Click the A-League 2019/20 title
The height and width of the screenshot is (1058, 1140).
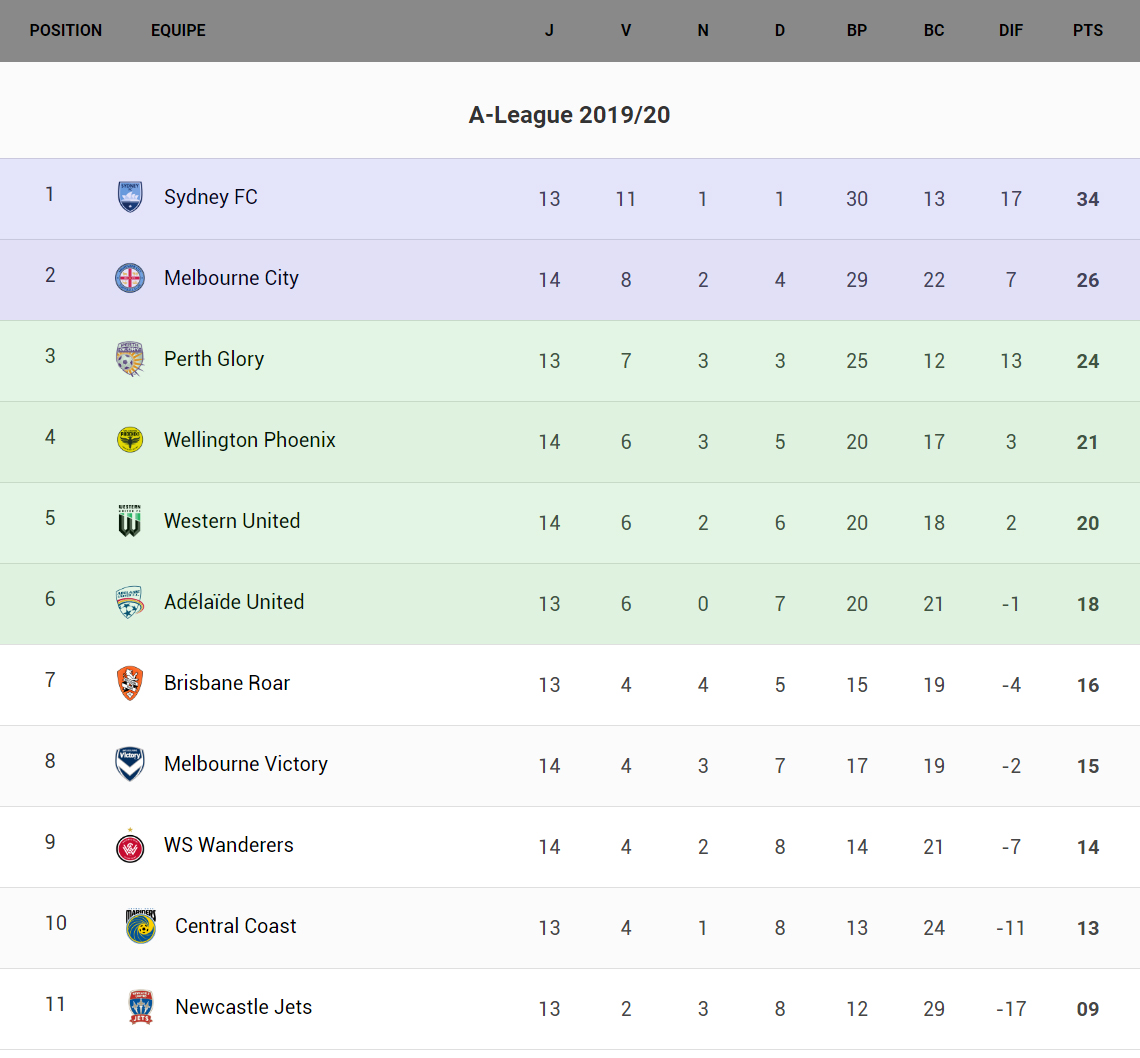click(x=569, y=115)
